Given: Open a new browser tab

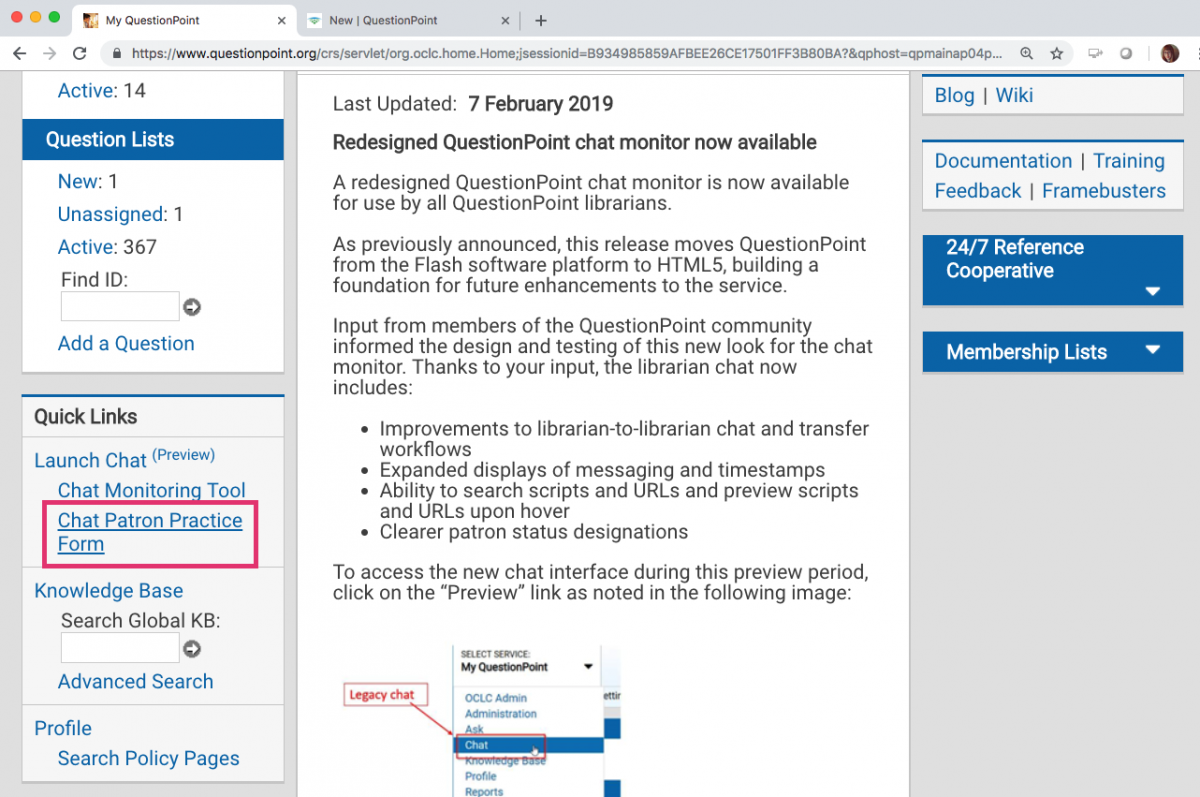Looking at the screenshot, I should tap(541, 20).
